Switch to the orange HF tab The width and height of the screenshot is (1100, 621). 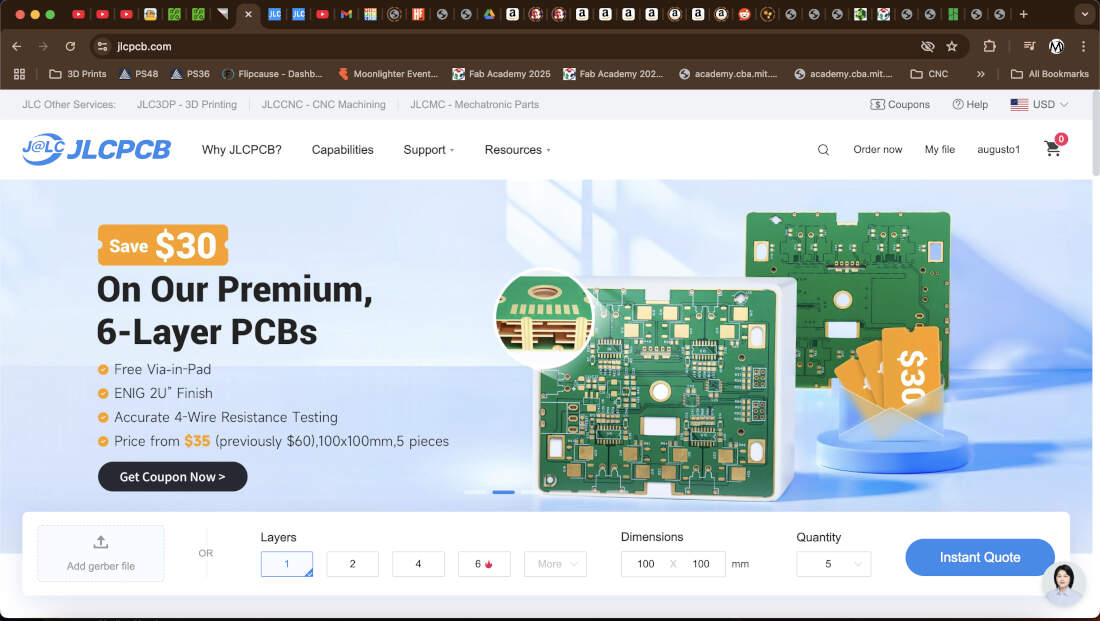tap(418, 14)
